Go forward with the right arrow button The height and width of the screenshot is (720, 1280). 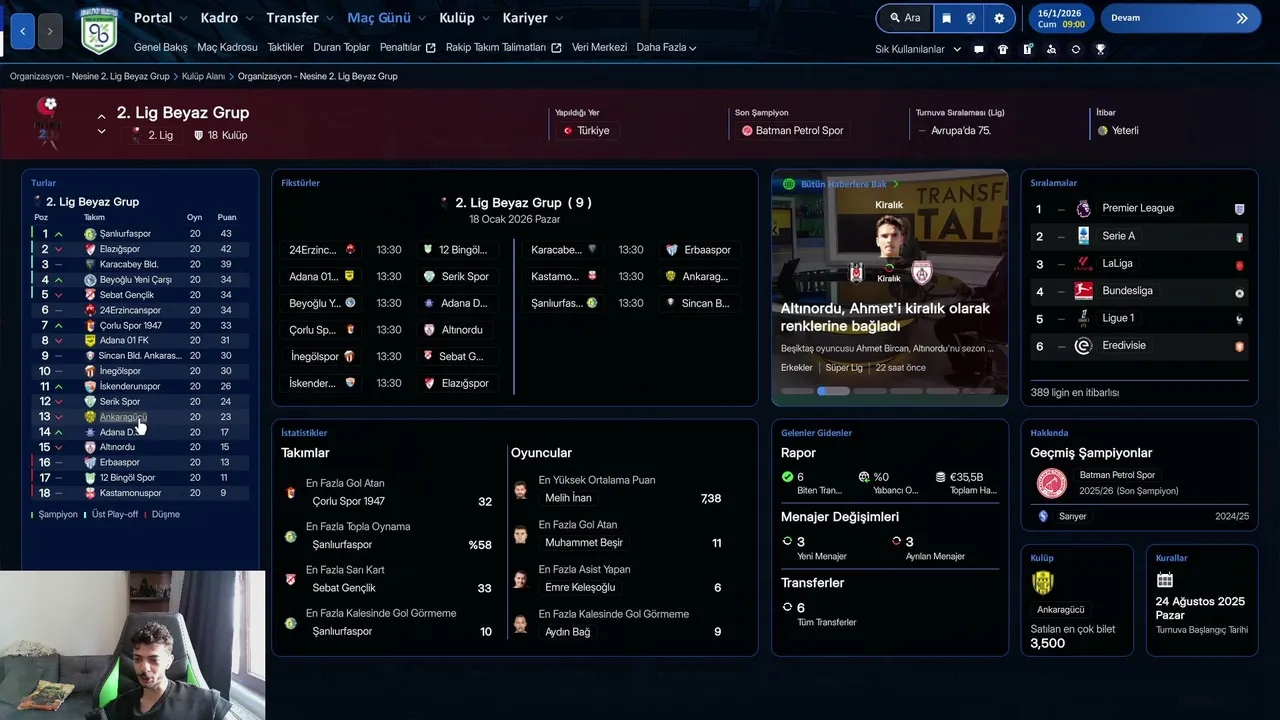click(x=50, y=31)
